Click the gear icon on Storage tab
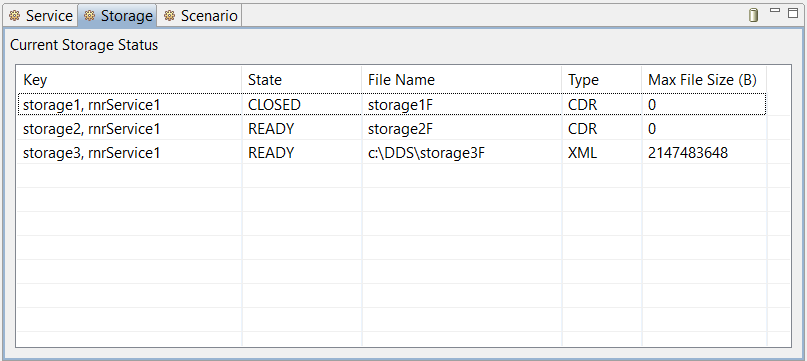The width and height of the screenshot is (807, 361). pos(90,16)
